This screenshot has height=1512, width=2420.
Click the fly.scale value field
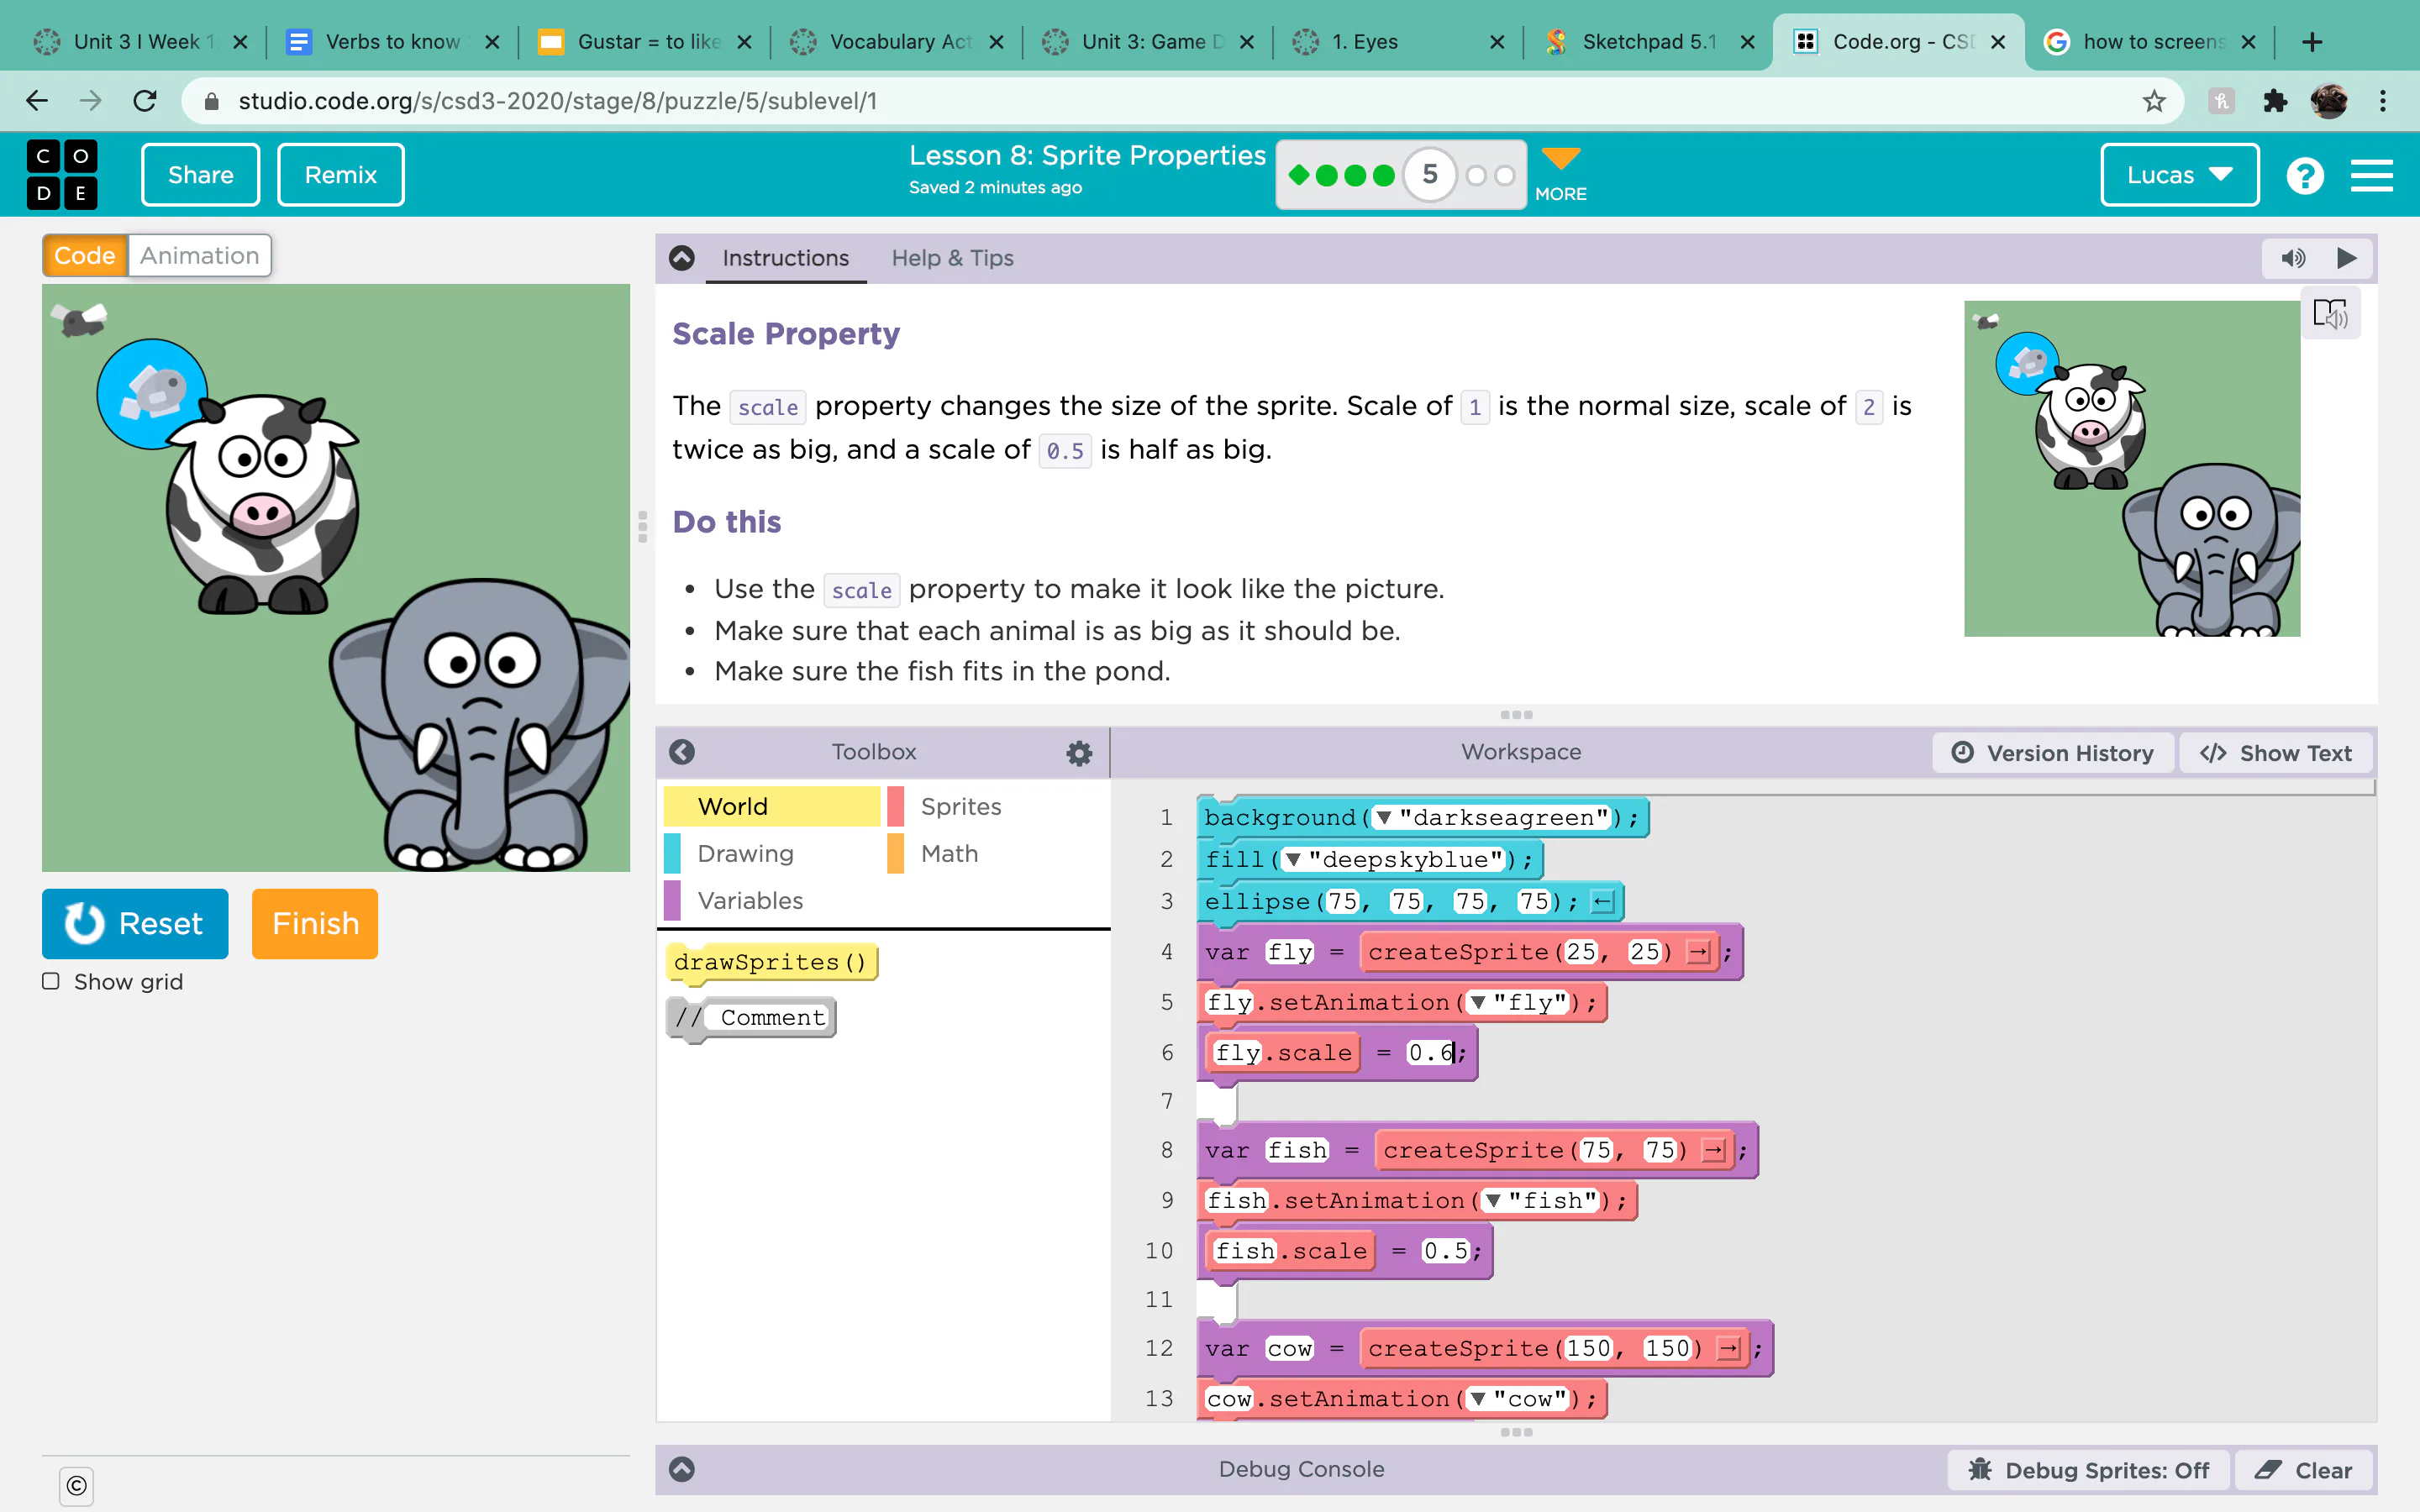[1431, 1052]
